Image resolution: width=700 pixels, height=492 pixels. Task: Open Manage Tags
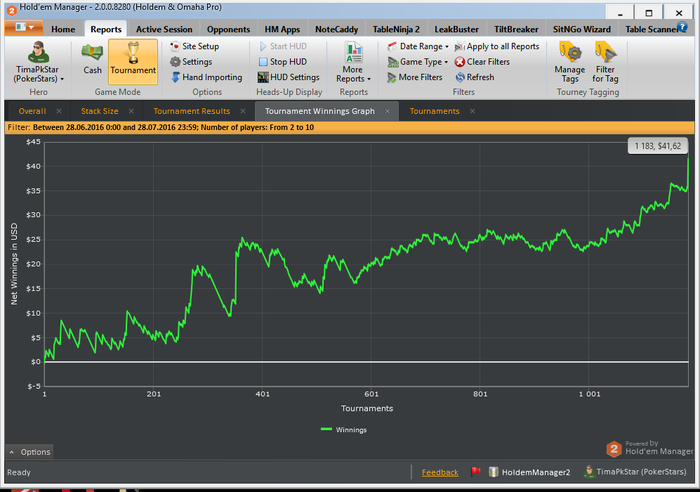point(570,62)
